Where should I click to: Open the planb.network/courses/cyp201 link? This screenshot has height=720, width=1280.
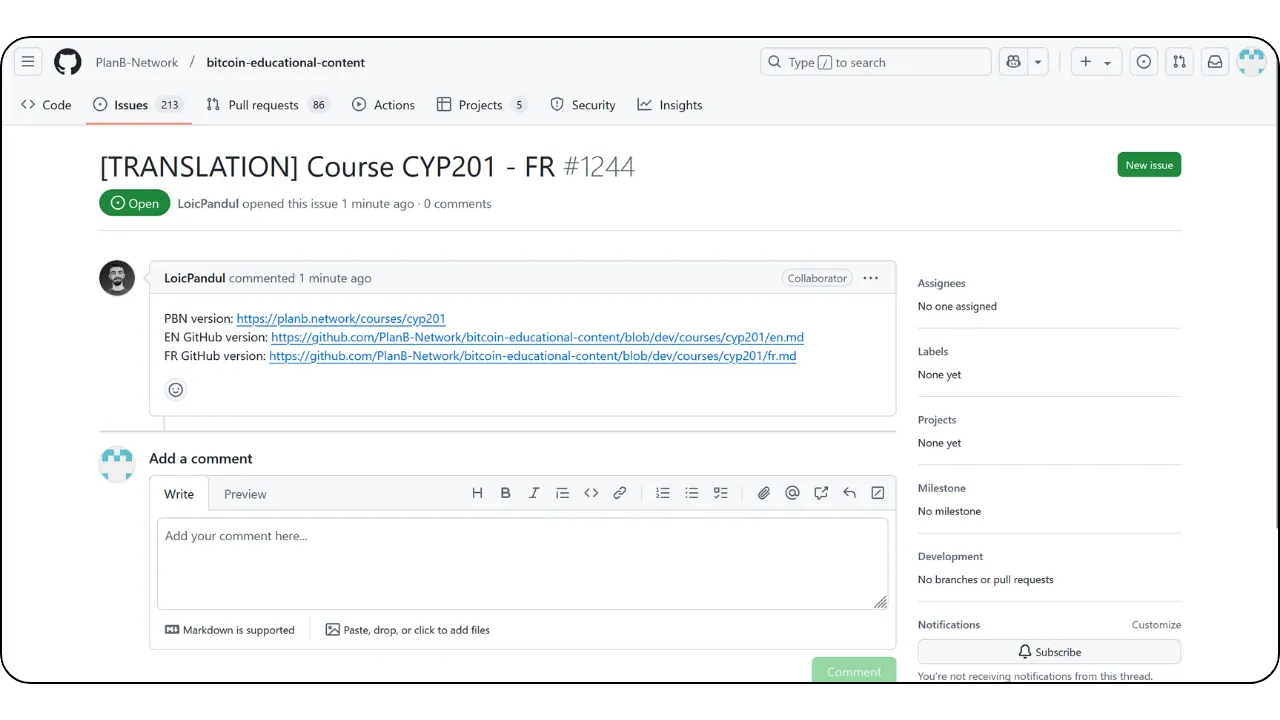point(341,319)
